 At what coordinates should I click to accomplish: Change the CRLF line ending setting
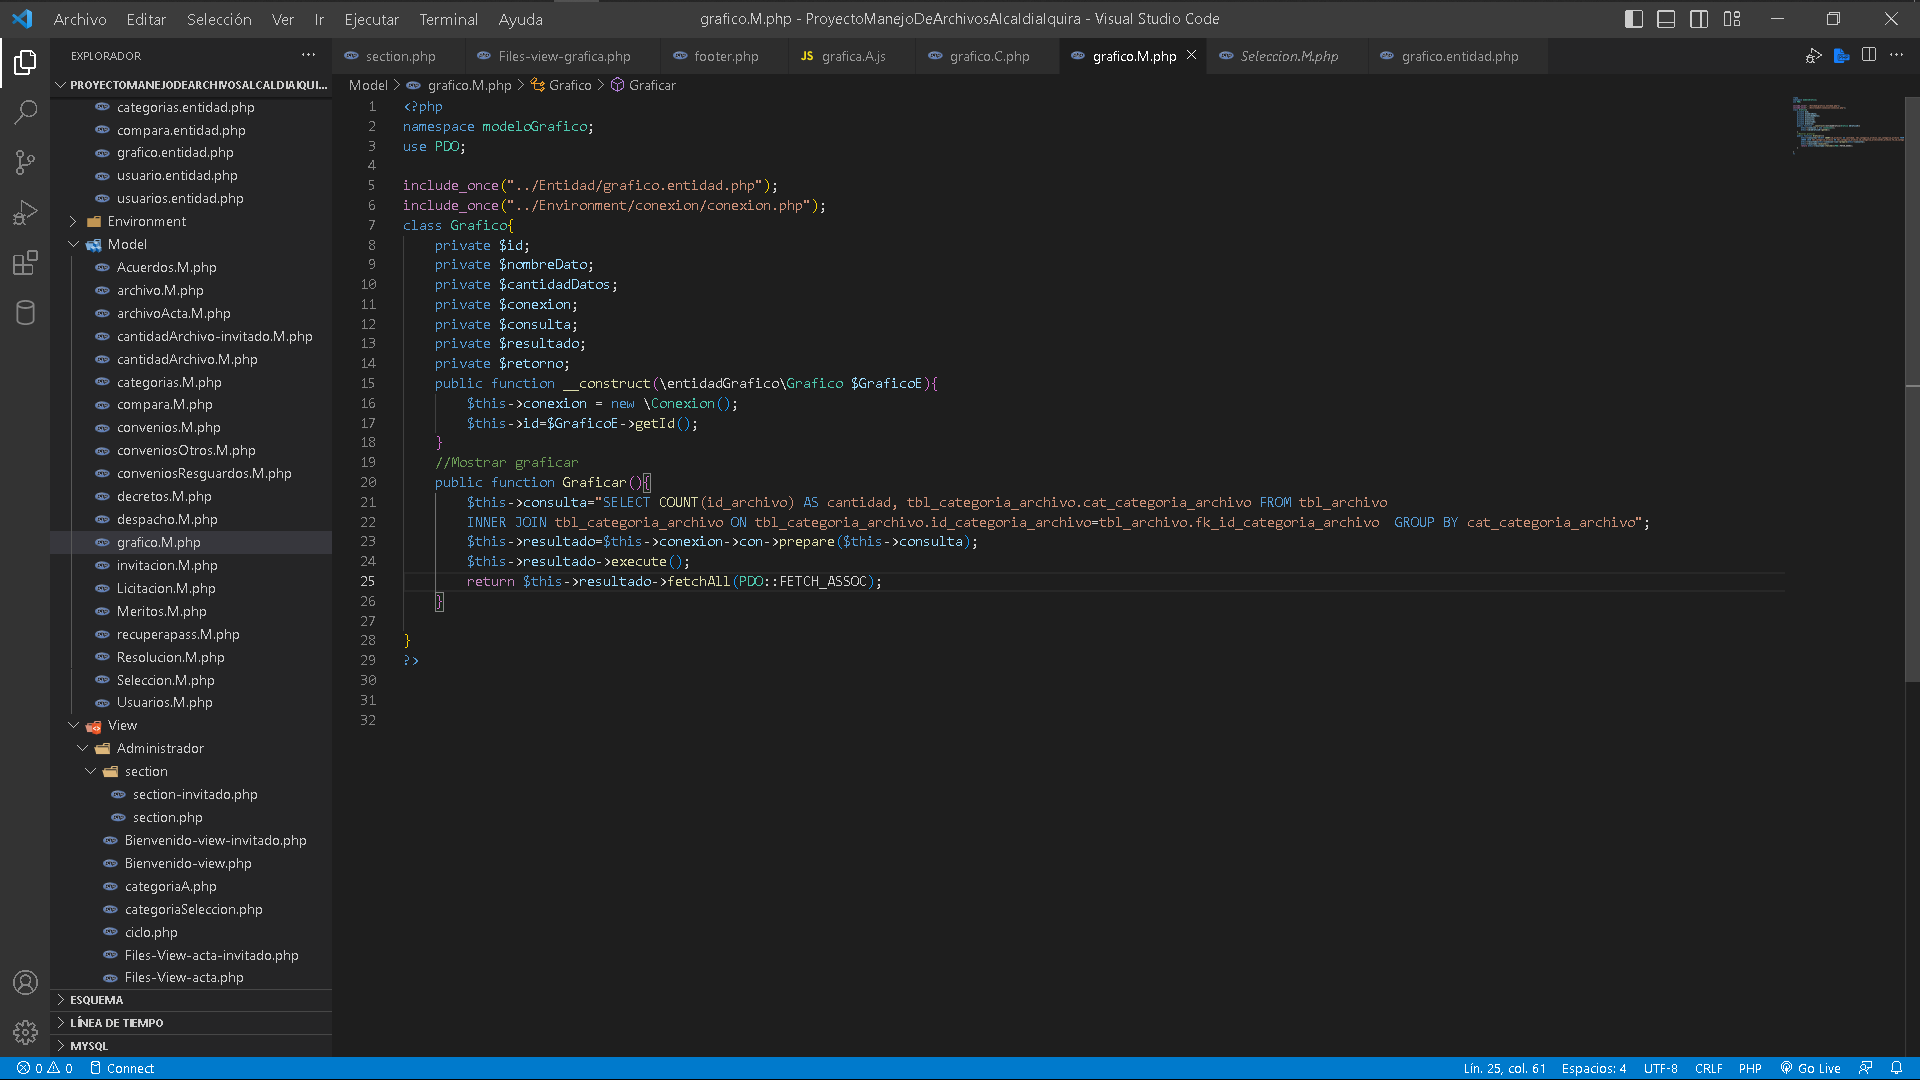(x=1708, y=1068)
